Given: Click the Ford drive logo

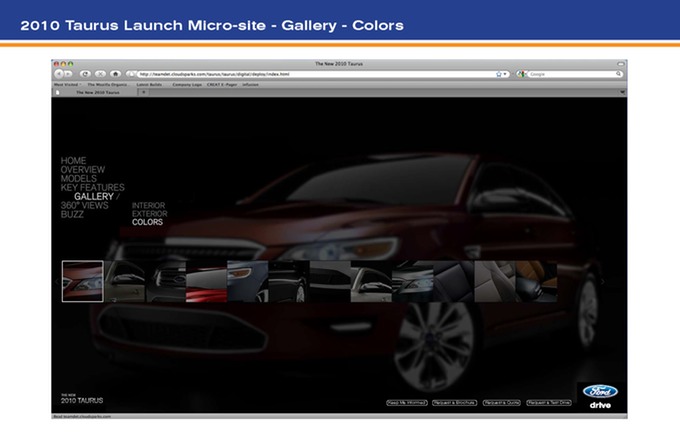Looking at the screenshot, I should click(600, 397).
